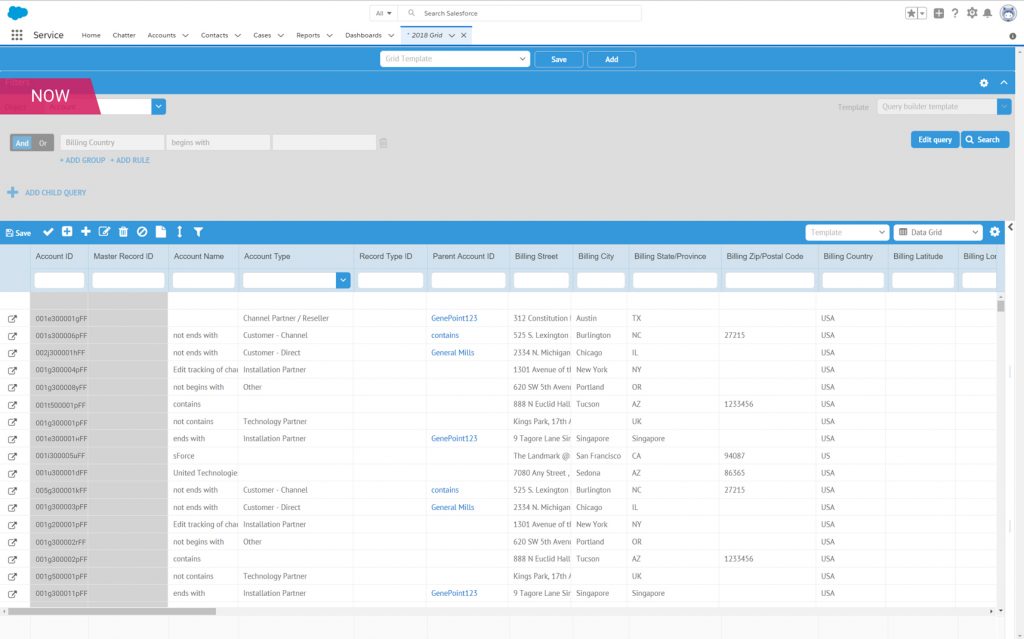The height and width of the screenshot is (639, 1024).
Task: Switch to the Chatter tab
Action: pyautogui.click(x=123, y=33)
